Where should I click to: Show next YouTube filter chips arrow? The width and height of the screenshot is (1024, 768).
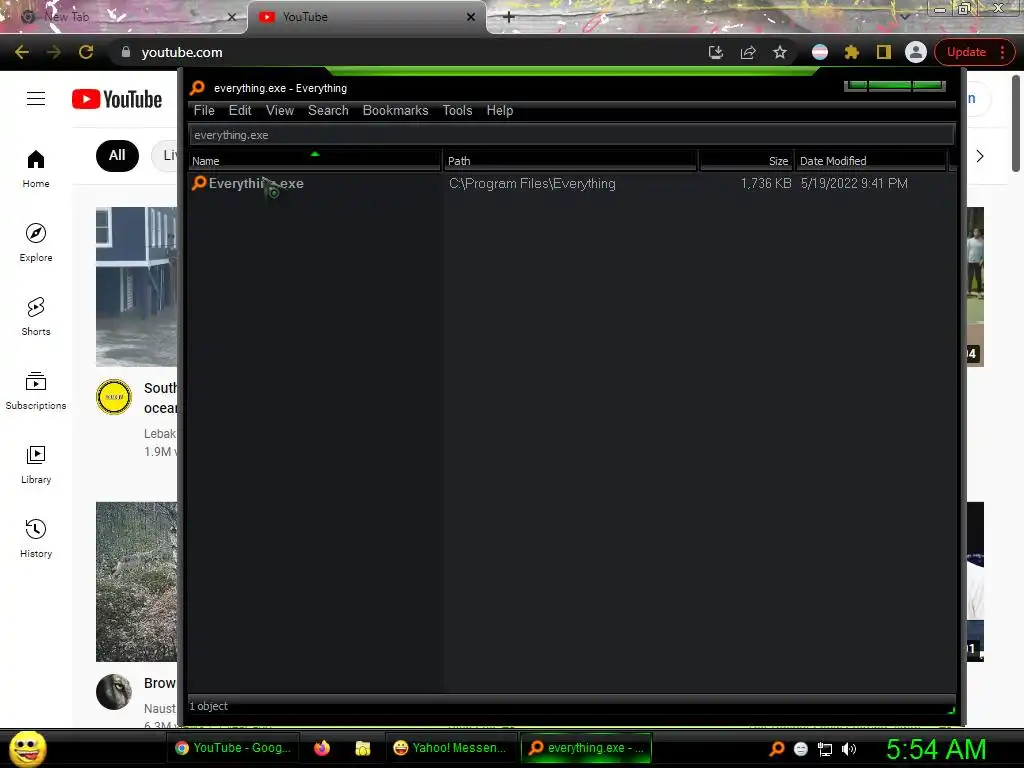(x=980, y=156)
